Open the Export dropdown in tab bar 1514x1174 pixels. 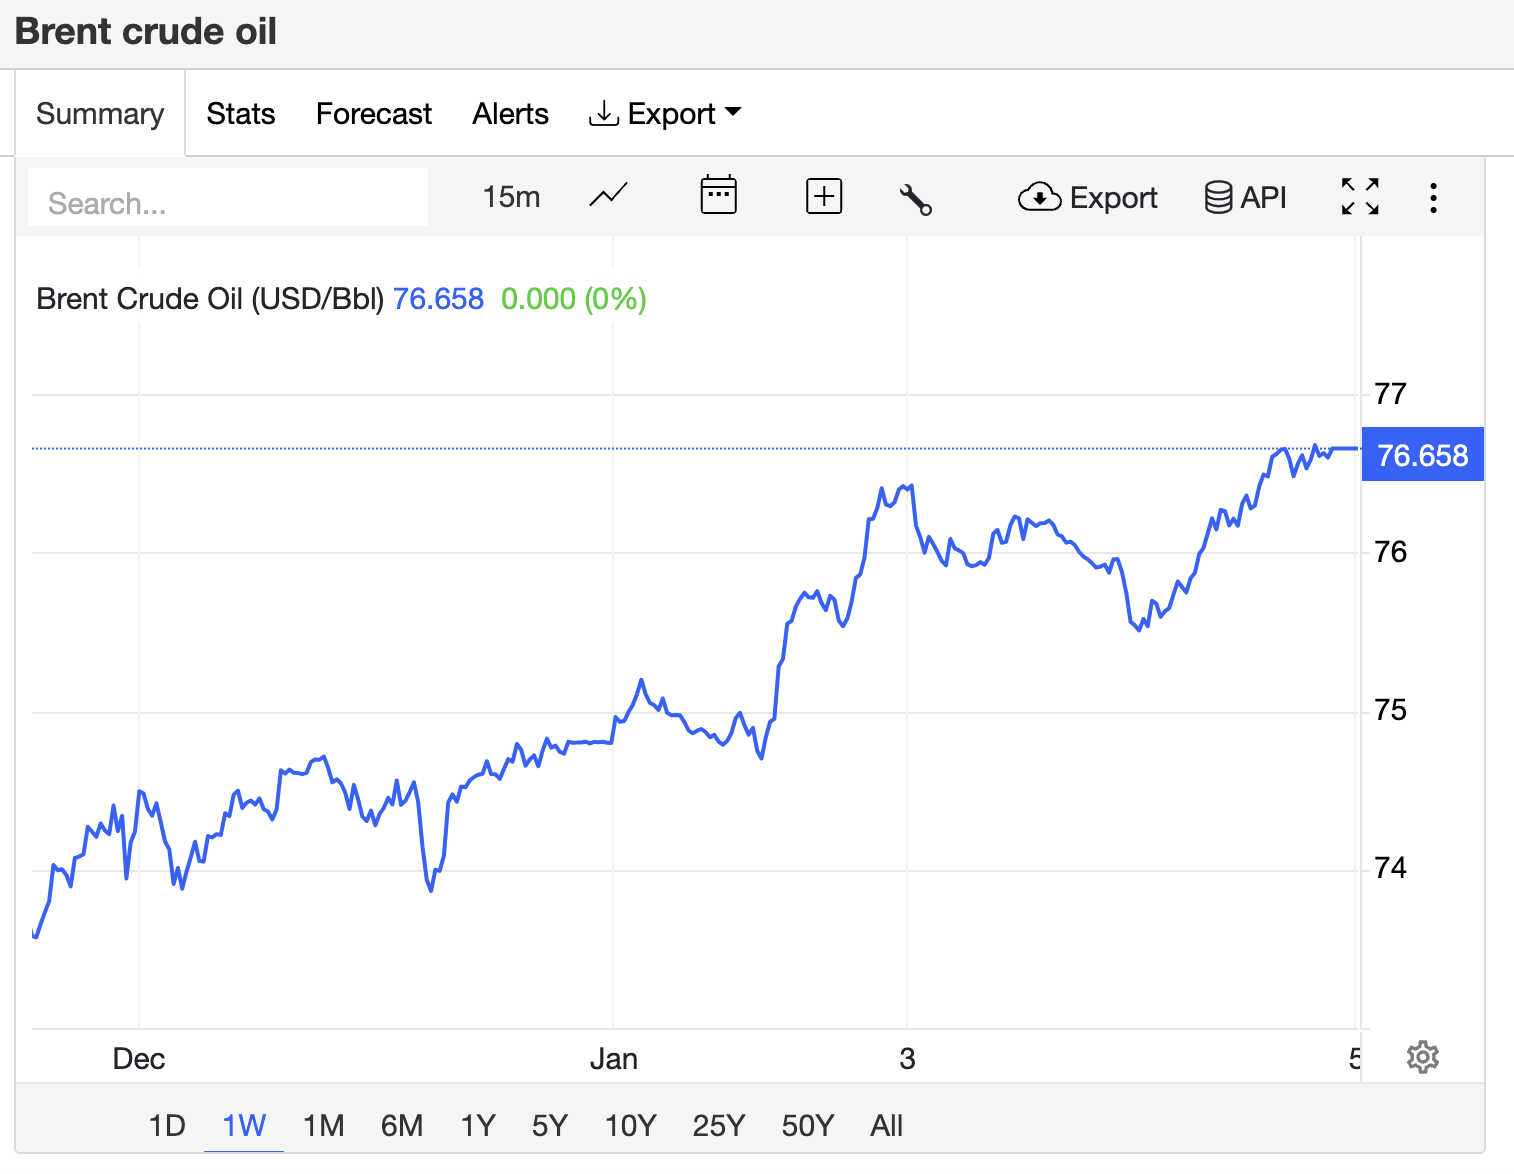click(665, 114)
